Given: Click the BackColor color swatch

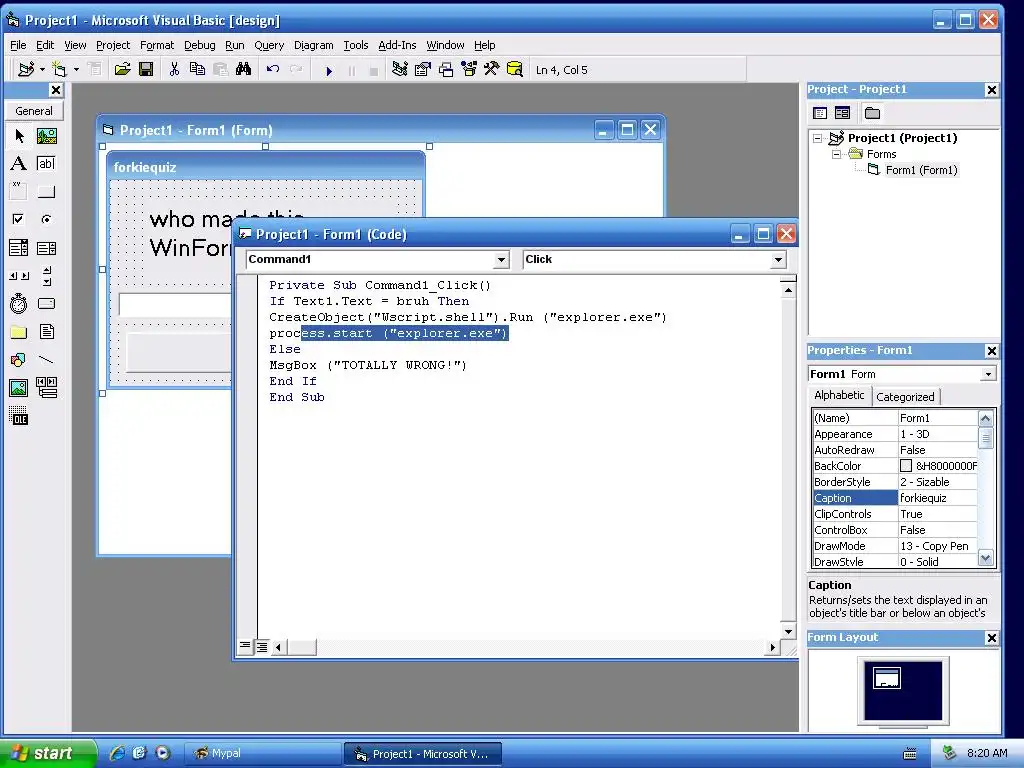Looking at the screenshot, I should (906, 466).
